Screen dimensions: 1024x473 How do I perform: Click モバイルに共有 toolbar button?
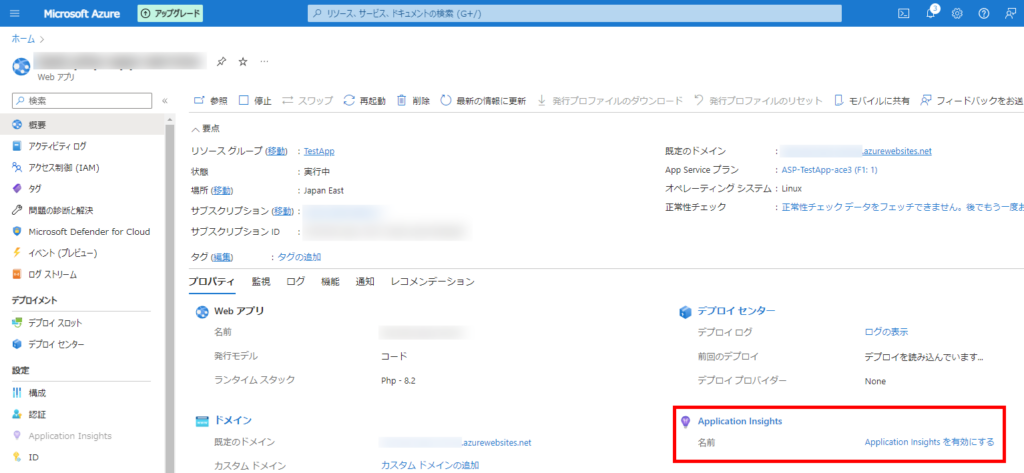872,101
